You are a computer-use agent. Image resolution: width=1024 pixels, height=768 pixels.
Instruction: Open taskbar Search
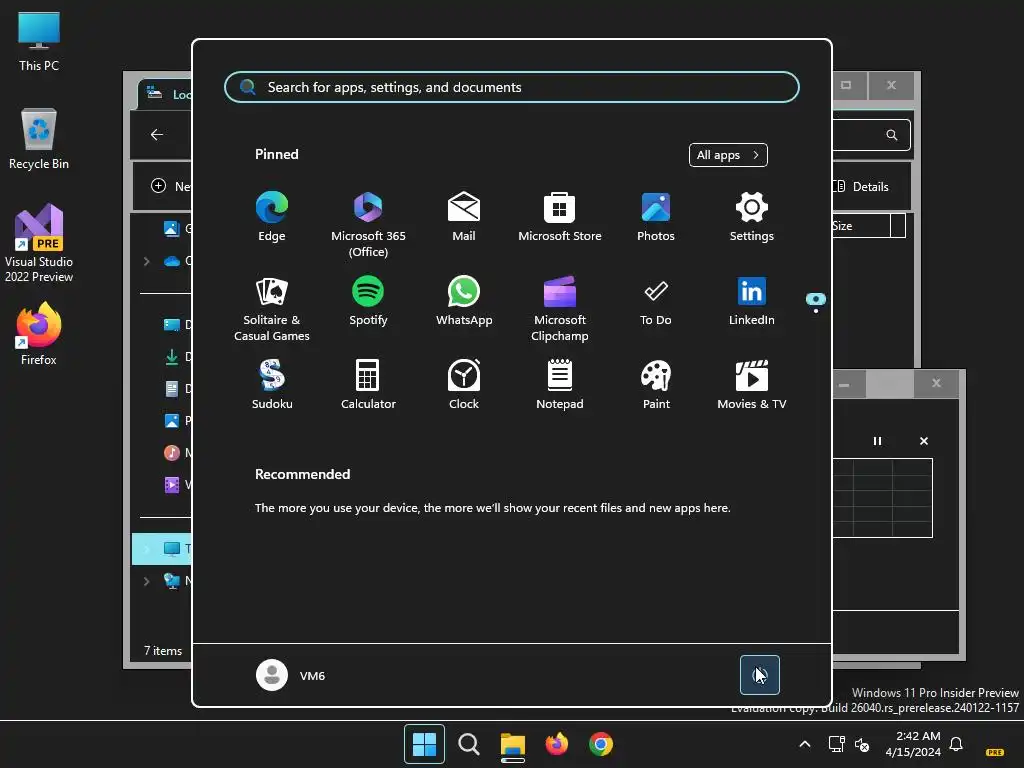coord(468,744)
